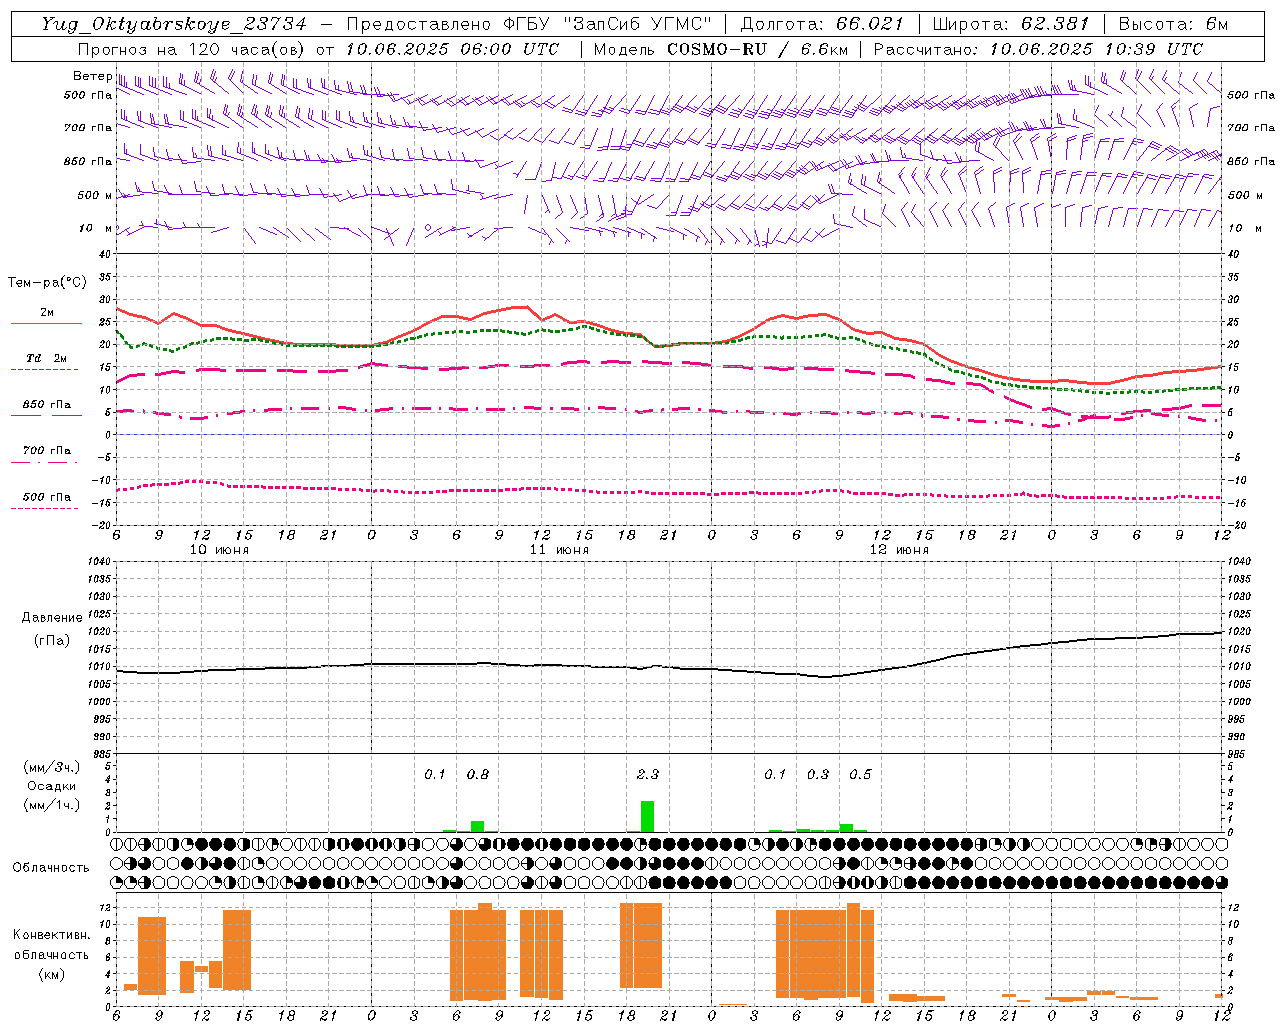Click the 'Конвективн.' label text
Image resolution: width=1280 pixels, height=1024 pixels.
(x=51, y=935)
